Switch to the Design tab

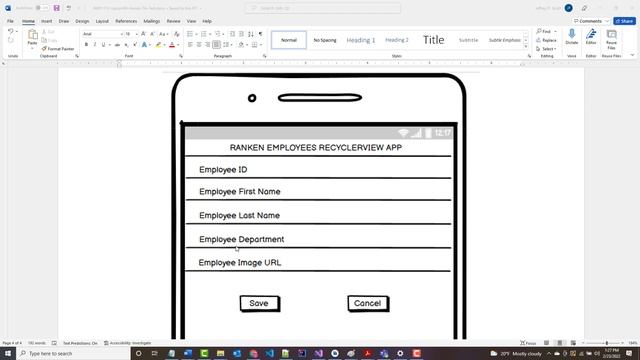82,21
